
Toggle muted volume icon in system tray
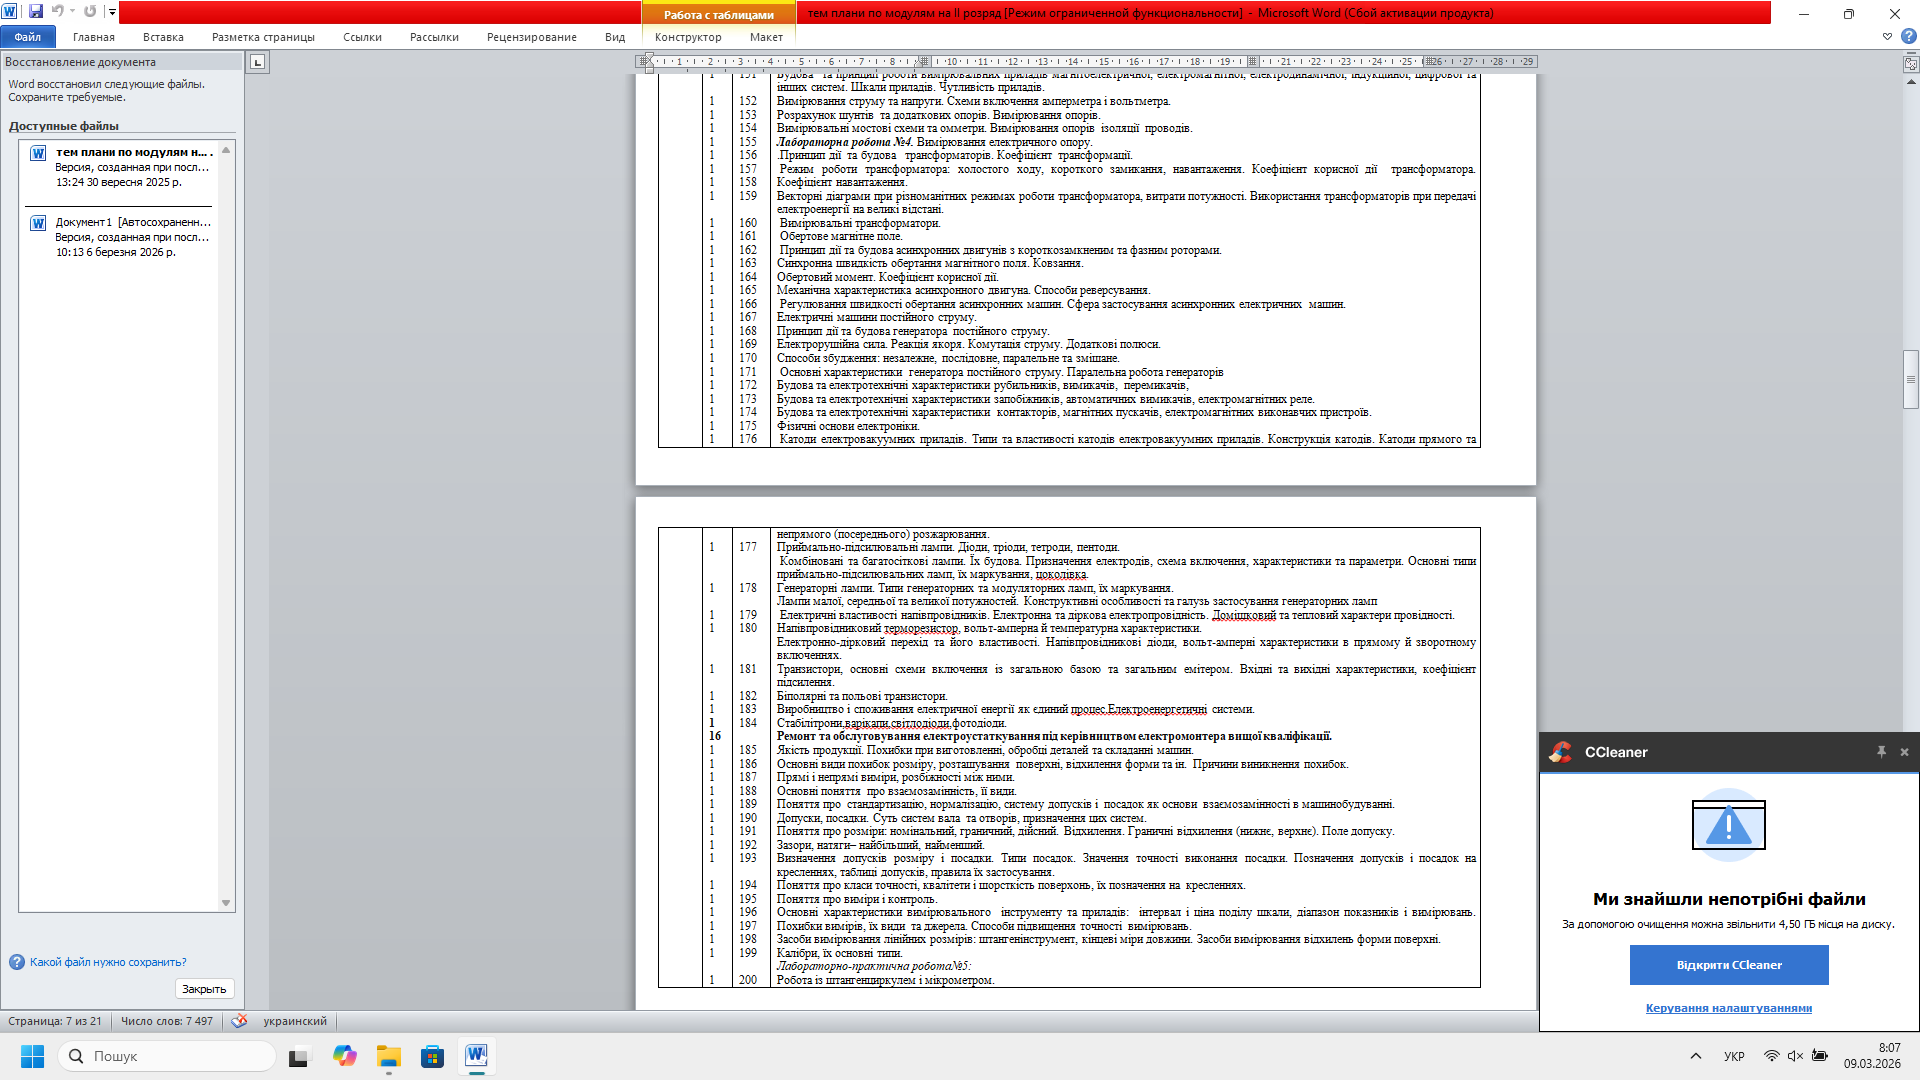point(1795,1056)
